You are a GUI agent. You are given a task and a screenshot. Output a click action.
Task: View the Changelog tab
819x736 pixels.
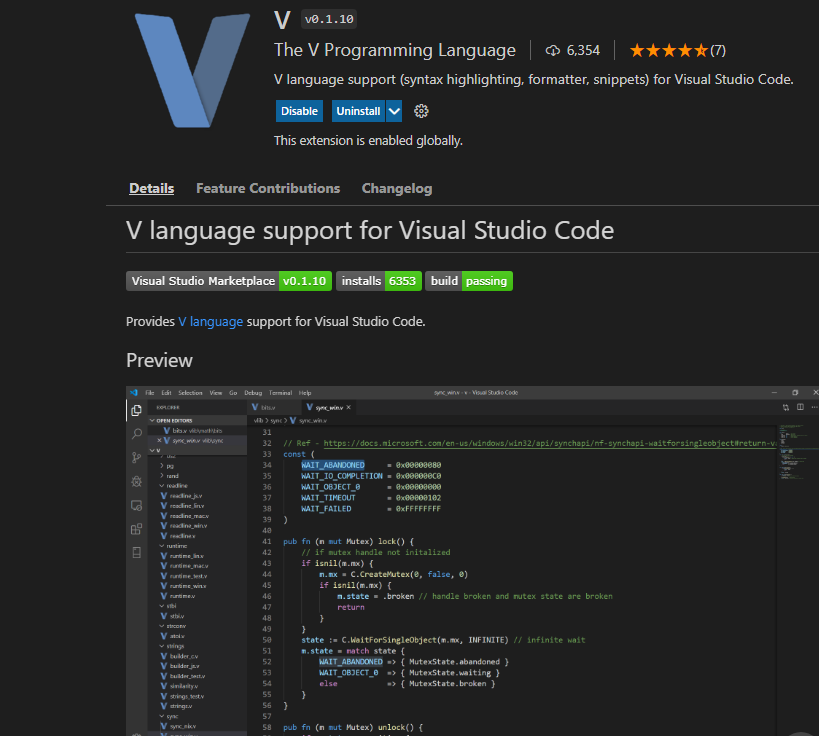(x=397, y=188)
